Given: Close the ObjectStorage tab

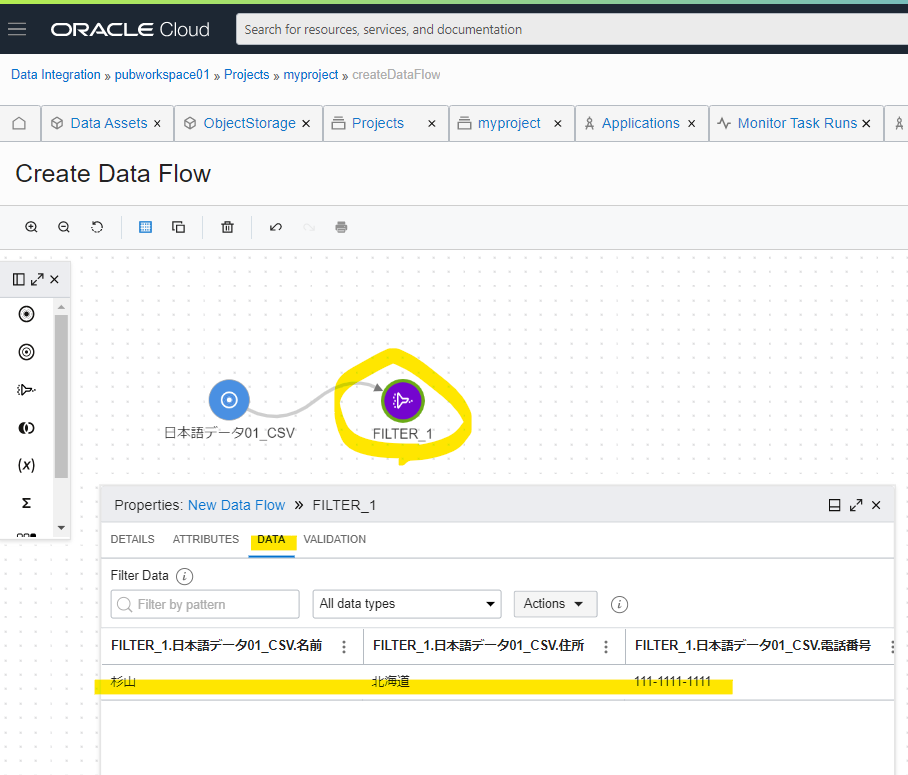Looking at the screenshot, I should point(306,123).
